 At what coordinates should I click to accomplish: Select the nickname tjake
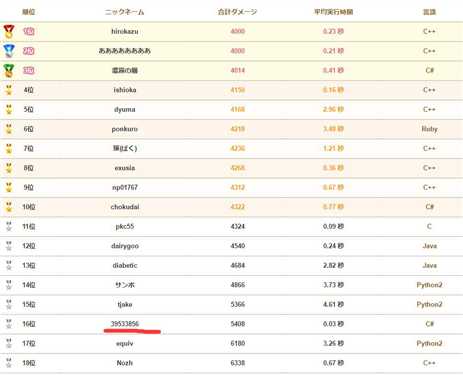(125, 304)
